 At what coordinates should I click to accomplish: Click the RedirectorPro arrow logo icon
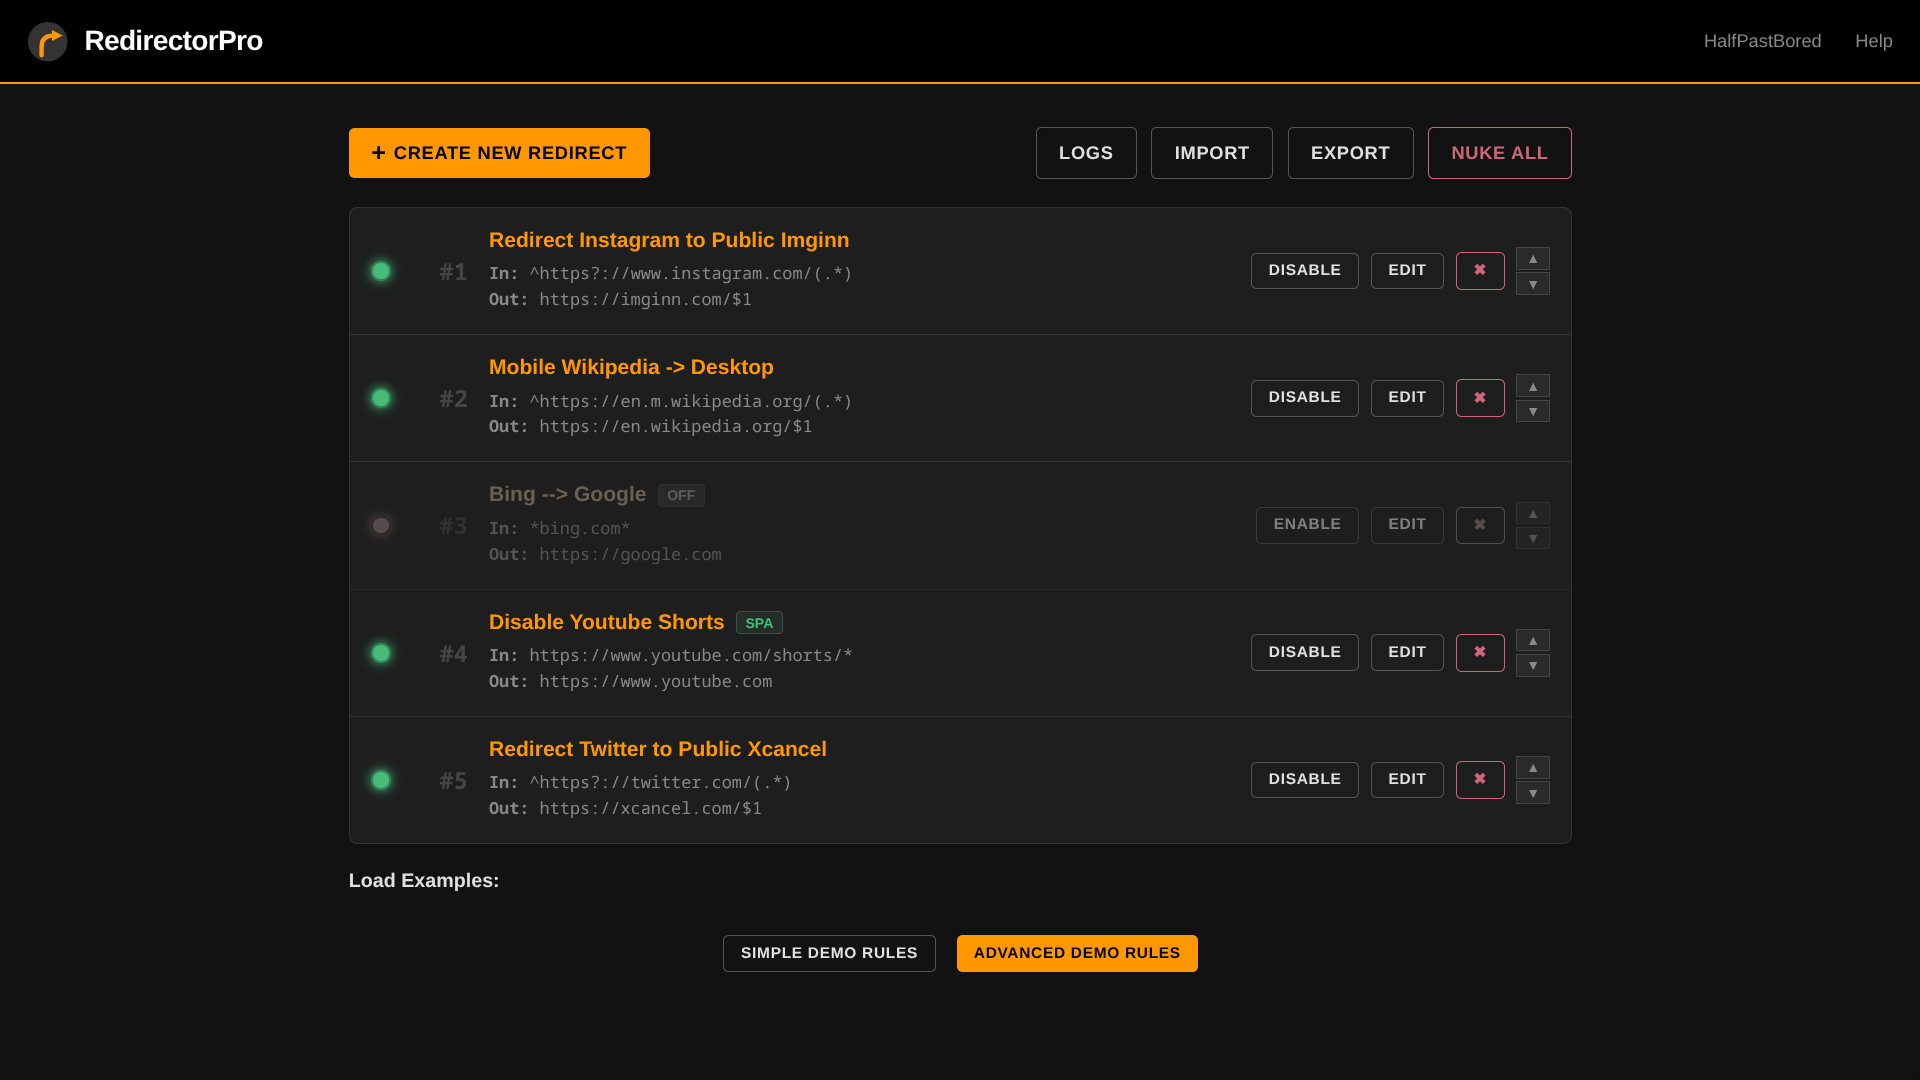tap(47, 41)
